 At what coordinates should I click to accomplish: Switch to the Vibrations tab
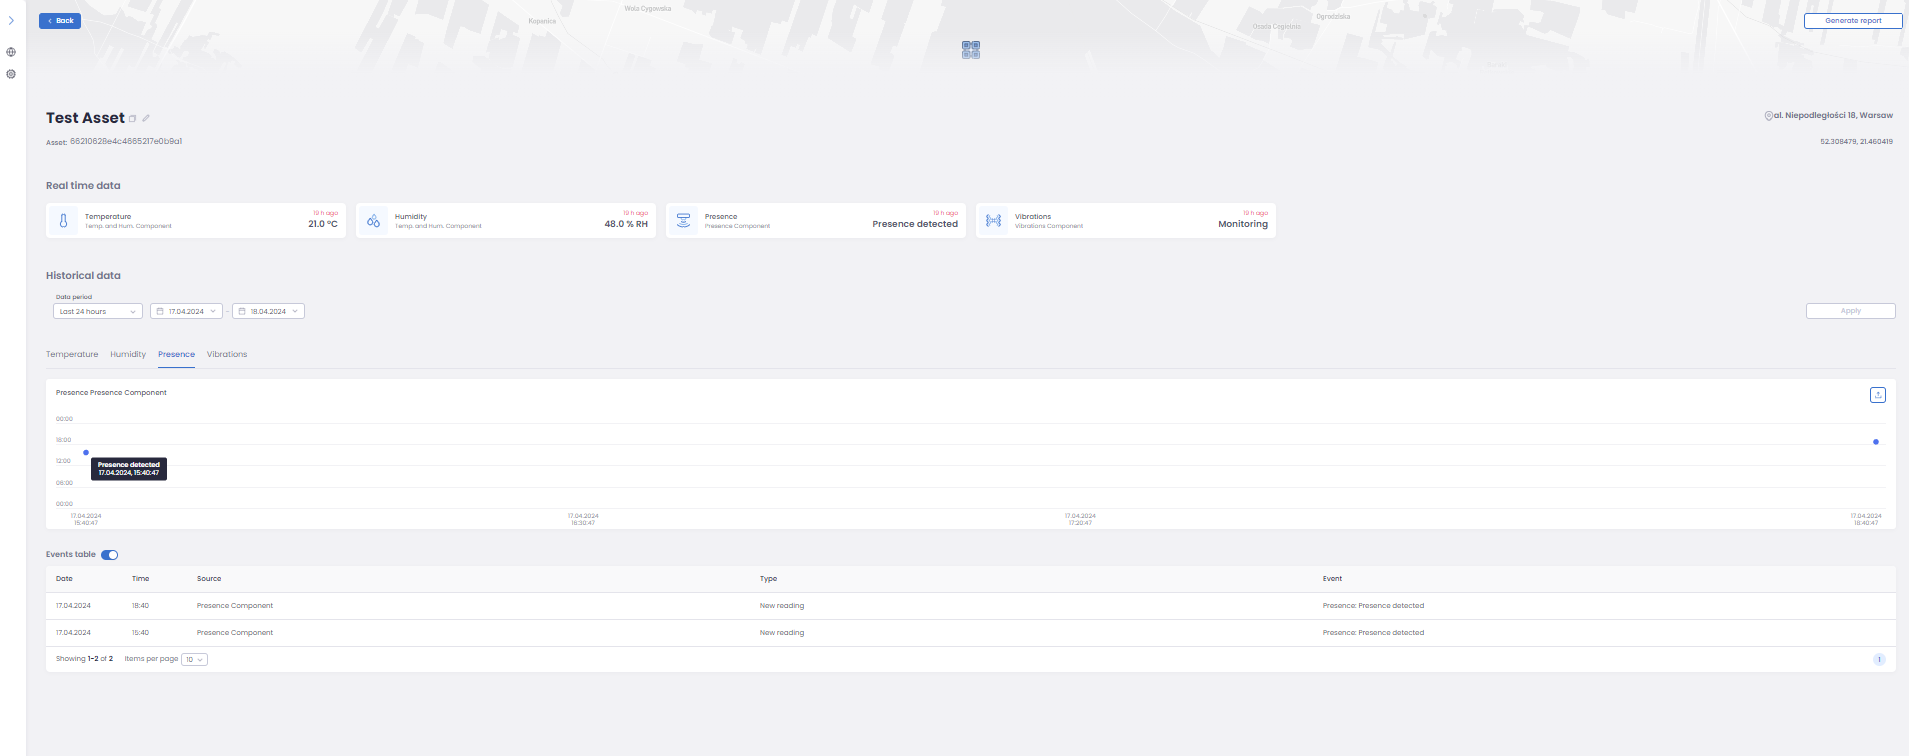(x=227, y=354)
